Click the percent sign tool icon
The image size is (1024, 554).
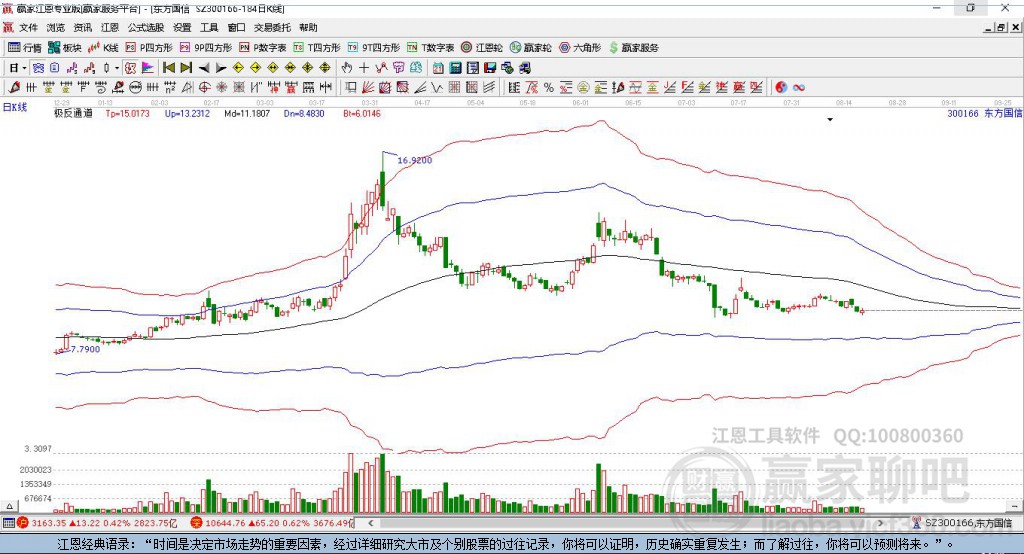pos(549,88)
